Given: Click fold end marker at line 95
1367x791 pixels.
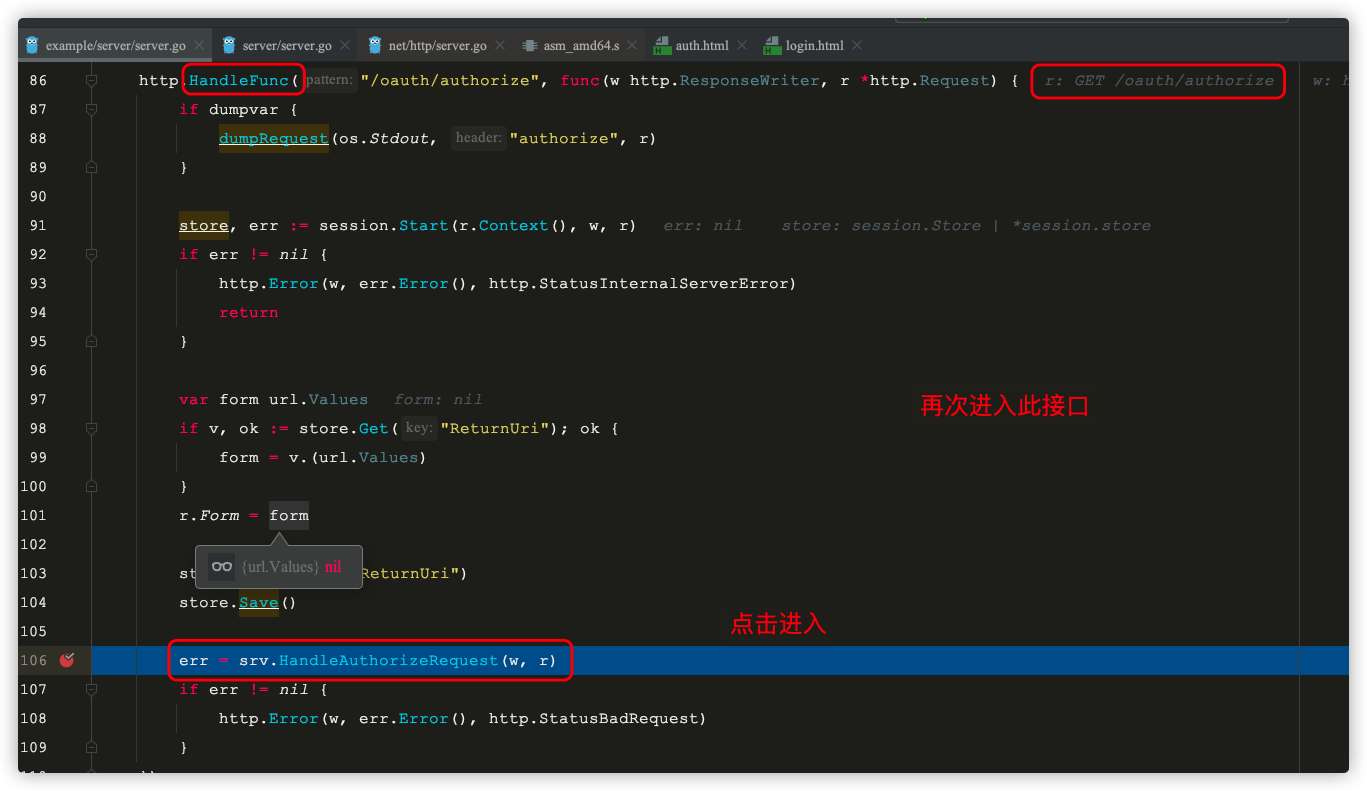Looking at the screenshot, I should pos(91,341).
